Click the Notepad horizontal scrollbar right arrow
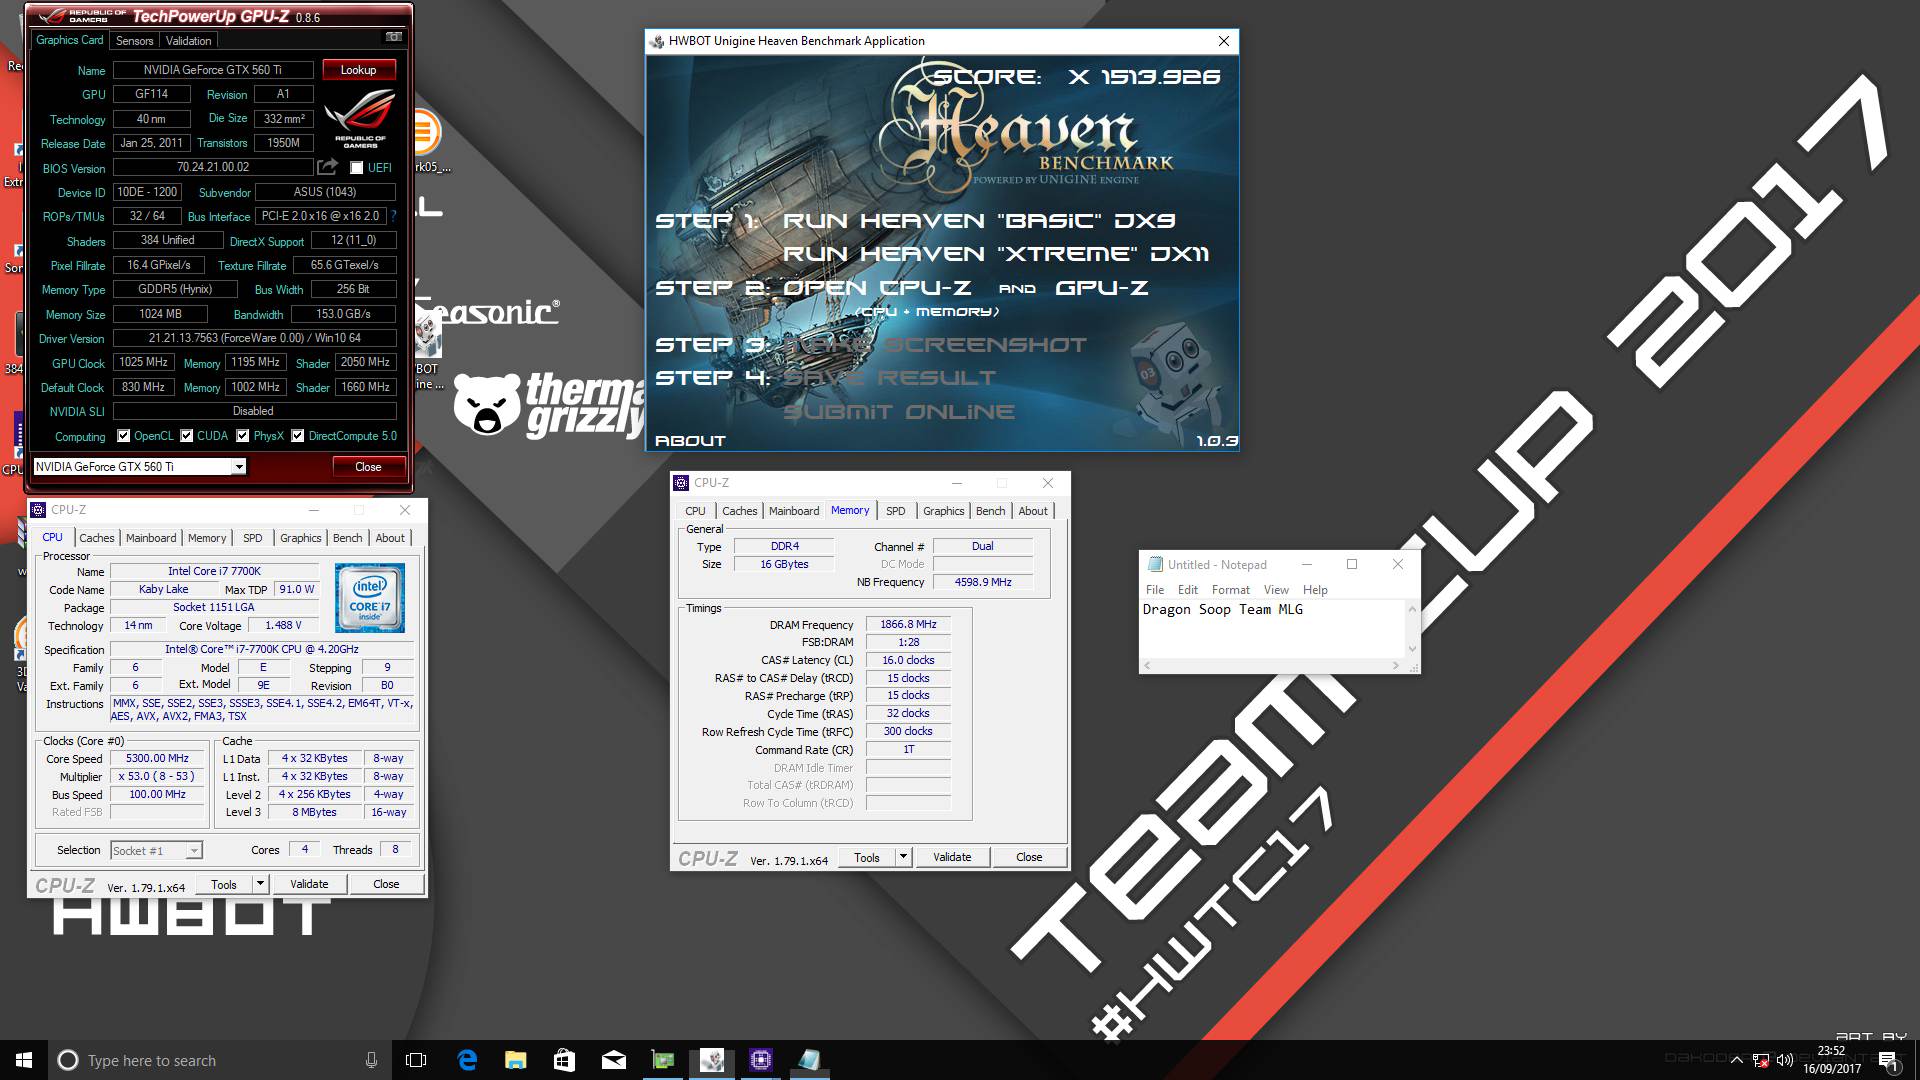The height and width of the screenshot is (1080, 1920). [x=1395, y=665]
